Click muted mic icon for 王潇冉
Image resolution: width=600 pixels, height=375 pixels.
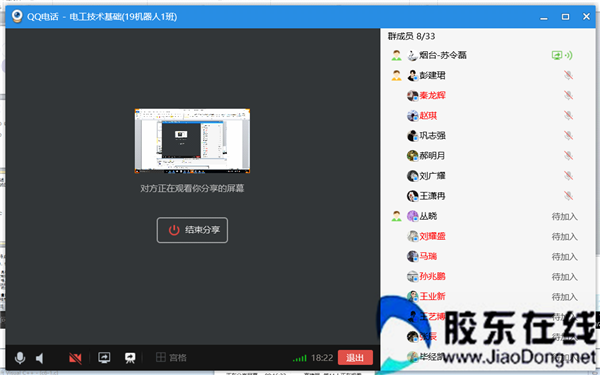[x=568, y=196]
